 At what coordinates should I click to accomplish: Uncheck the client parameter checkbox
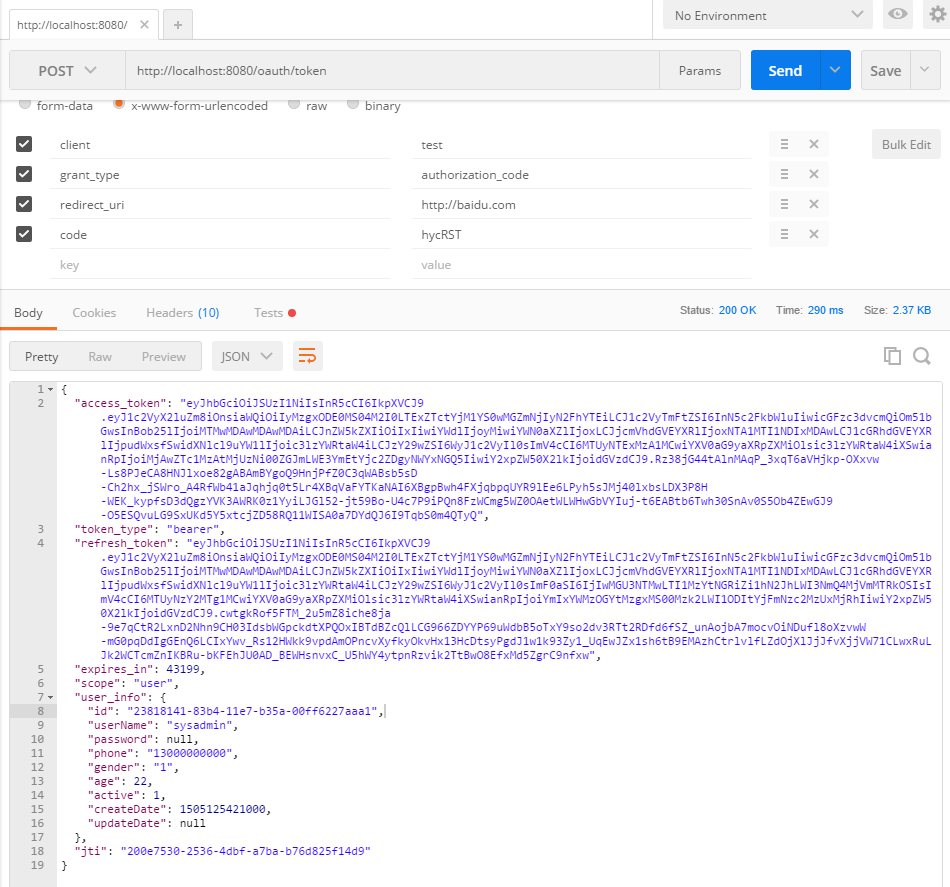pyautogui.click(x=24, y=144)
